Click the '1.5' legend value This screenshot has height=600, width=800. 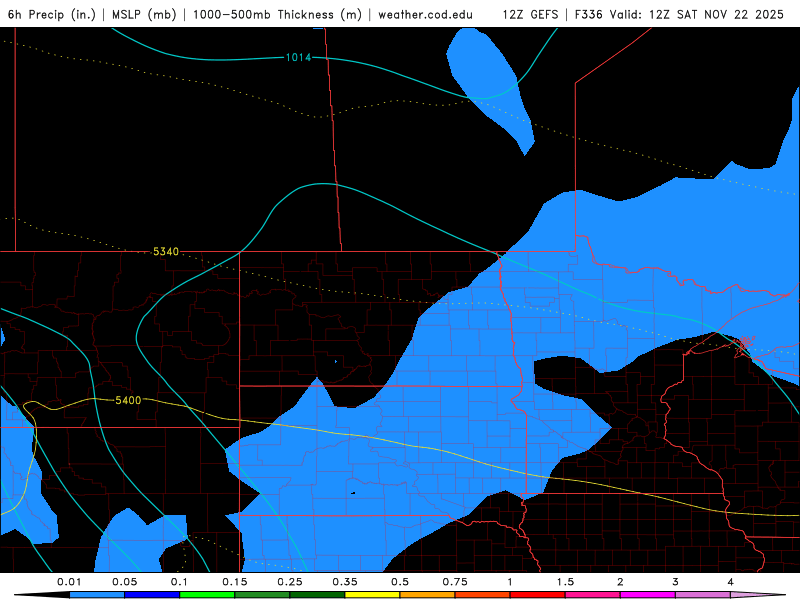coord(565,582)
